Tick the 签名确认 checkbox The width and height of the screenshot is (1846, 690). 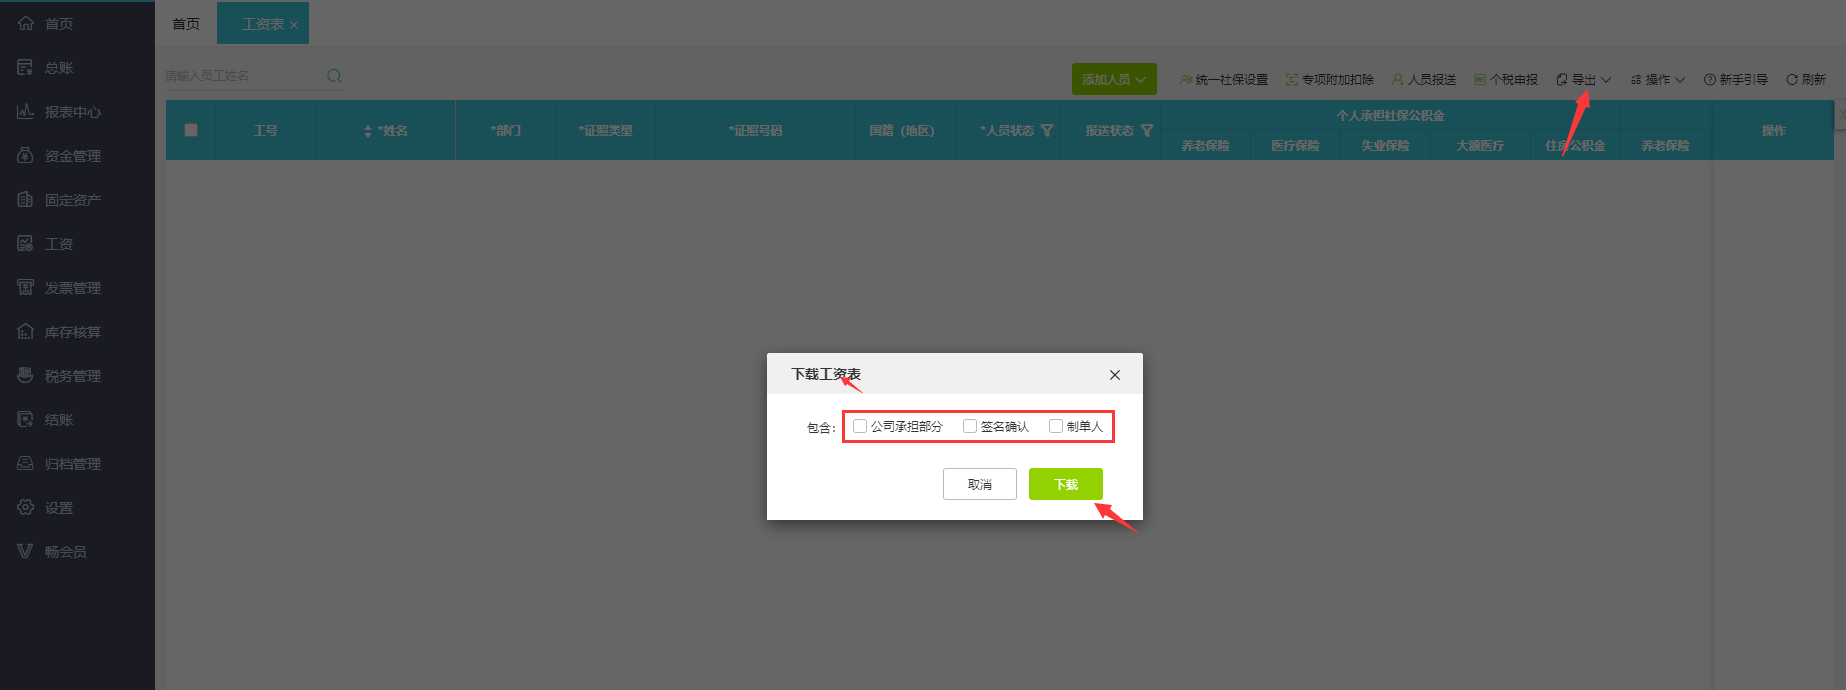pyautogui.click(x=970, y=426)
